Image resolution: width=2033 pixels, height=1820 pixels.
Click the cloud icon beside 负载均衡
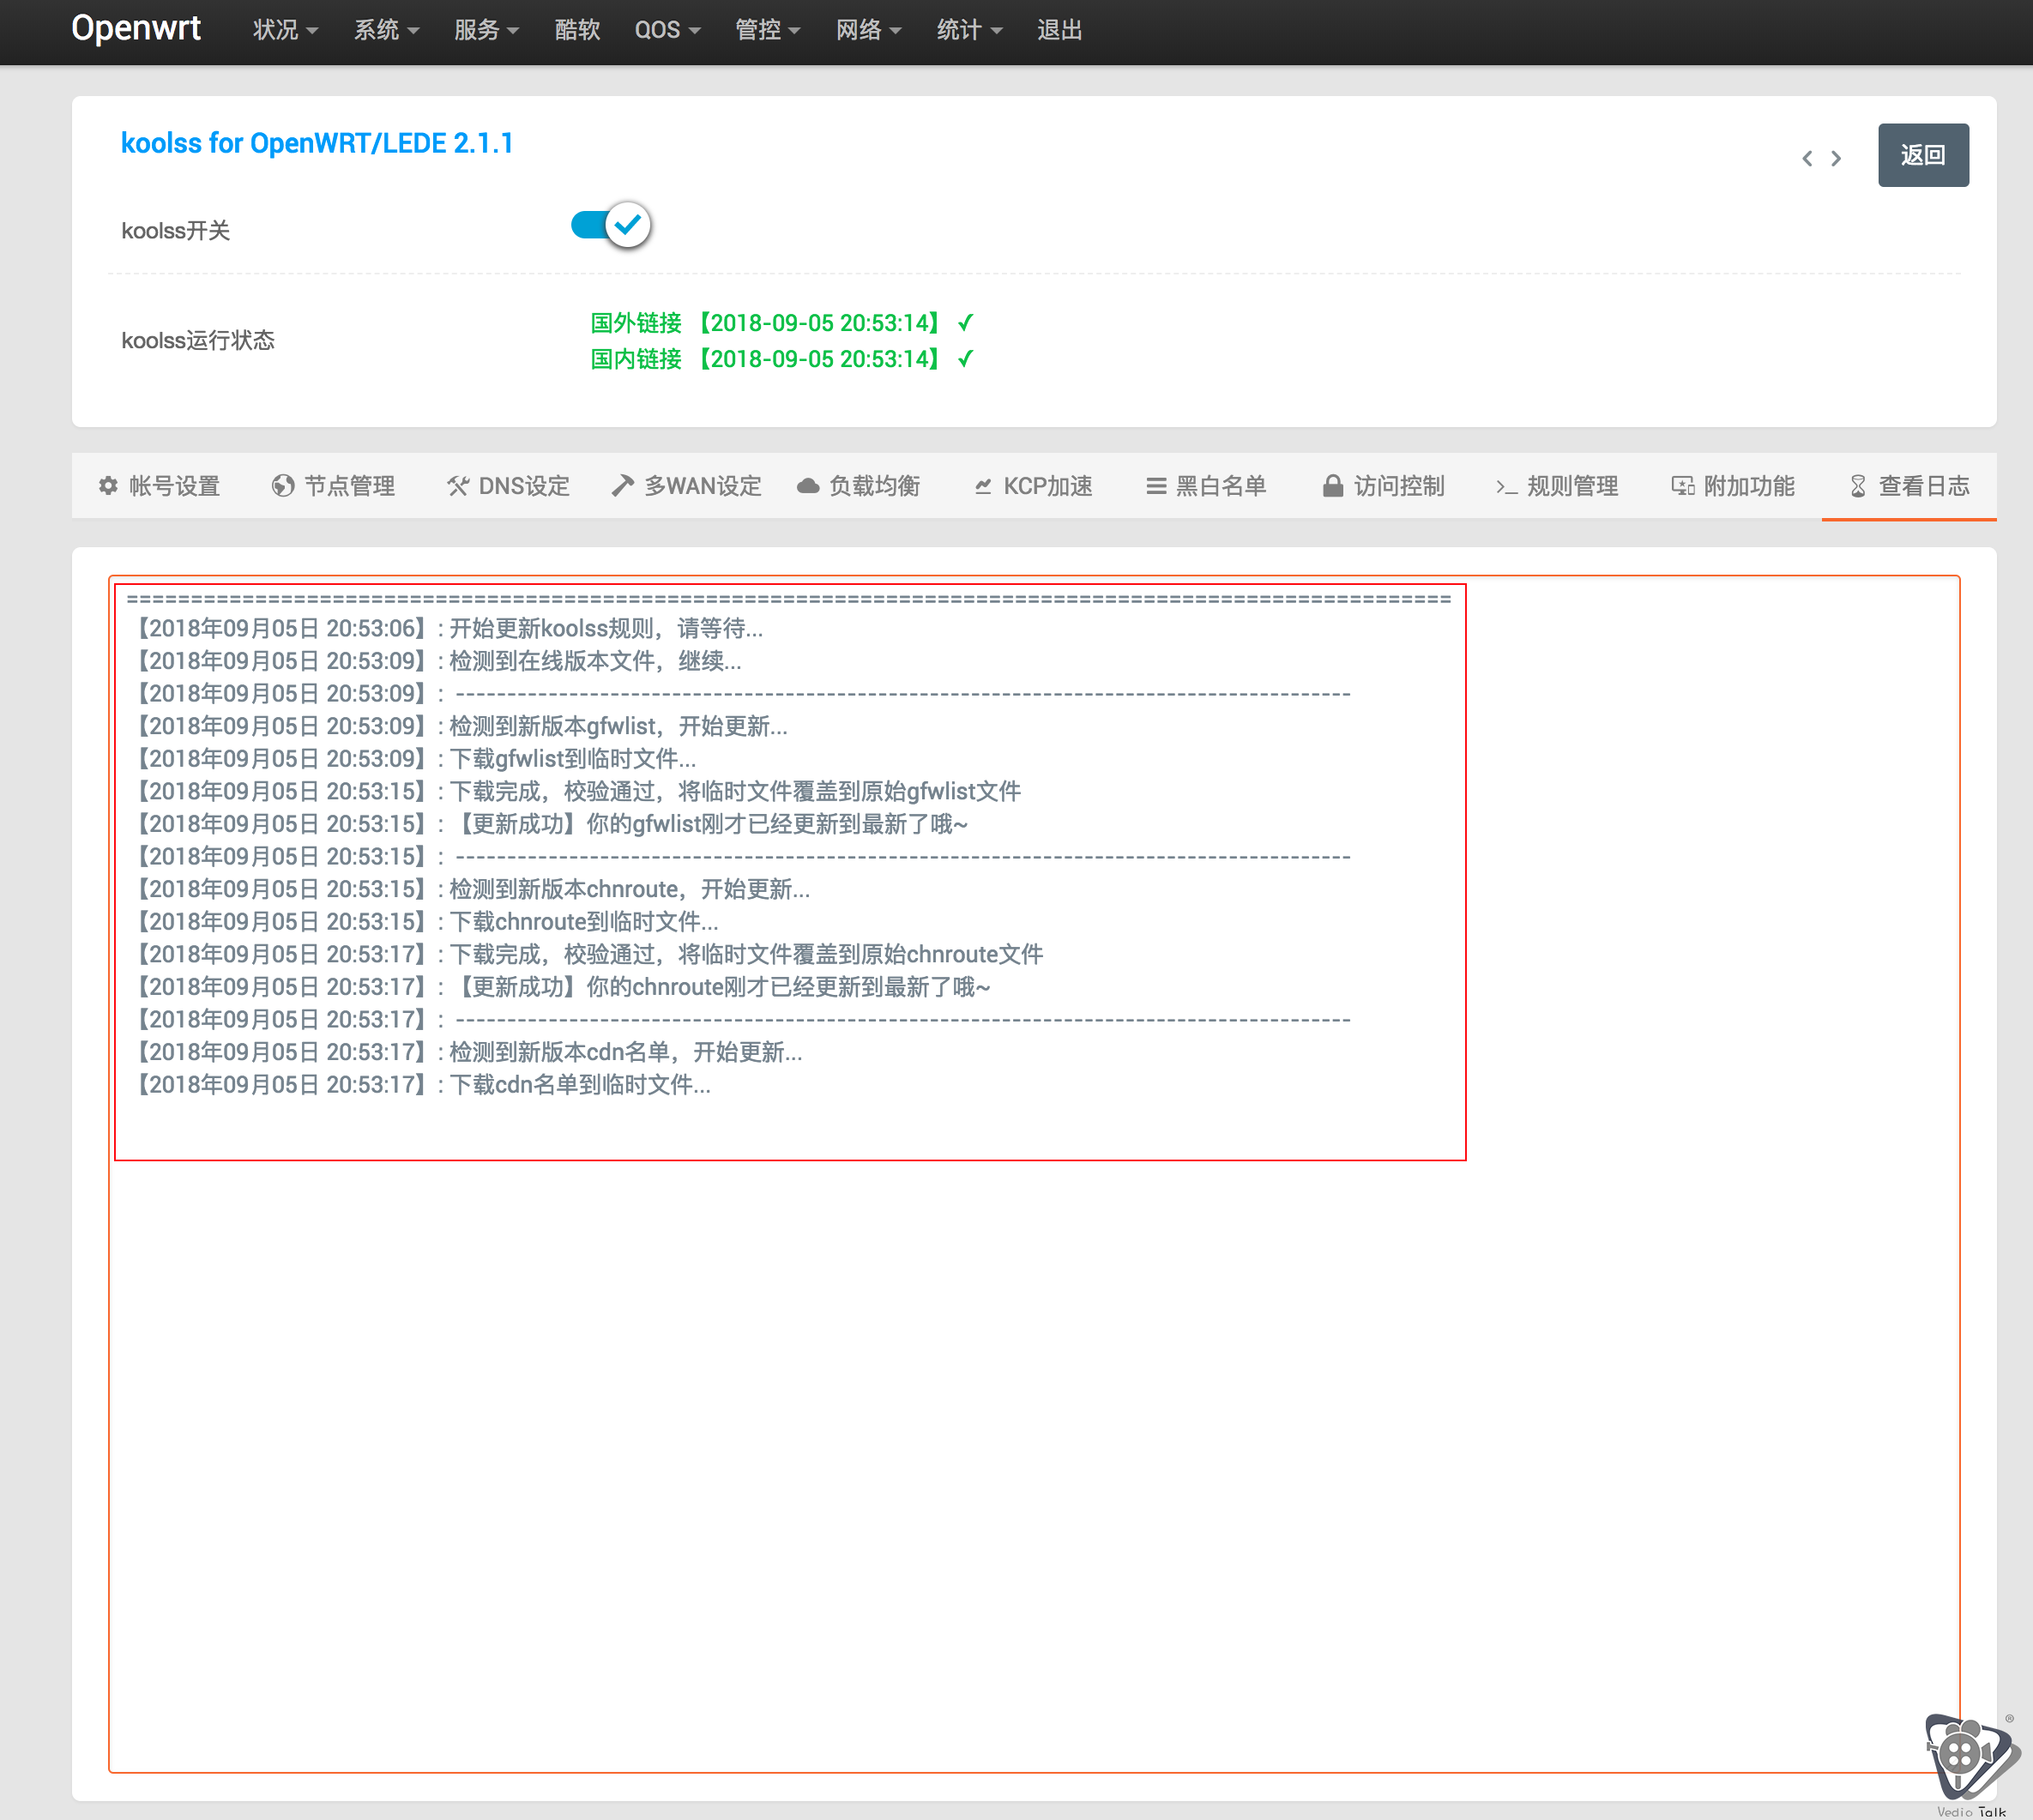pyautogui.click(x=808, y=486)
